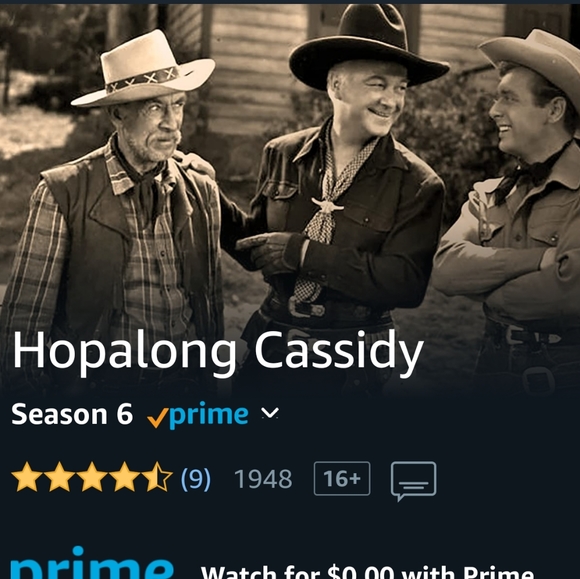Open the (9) customer reviews link
This screenshot has width=580, height=579.
pos(196,479)
